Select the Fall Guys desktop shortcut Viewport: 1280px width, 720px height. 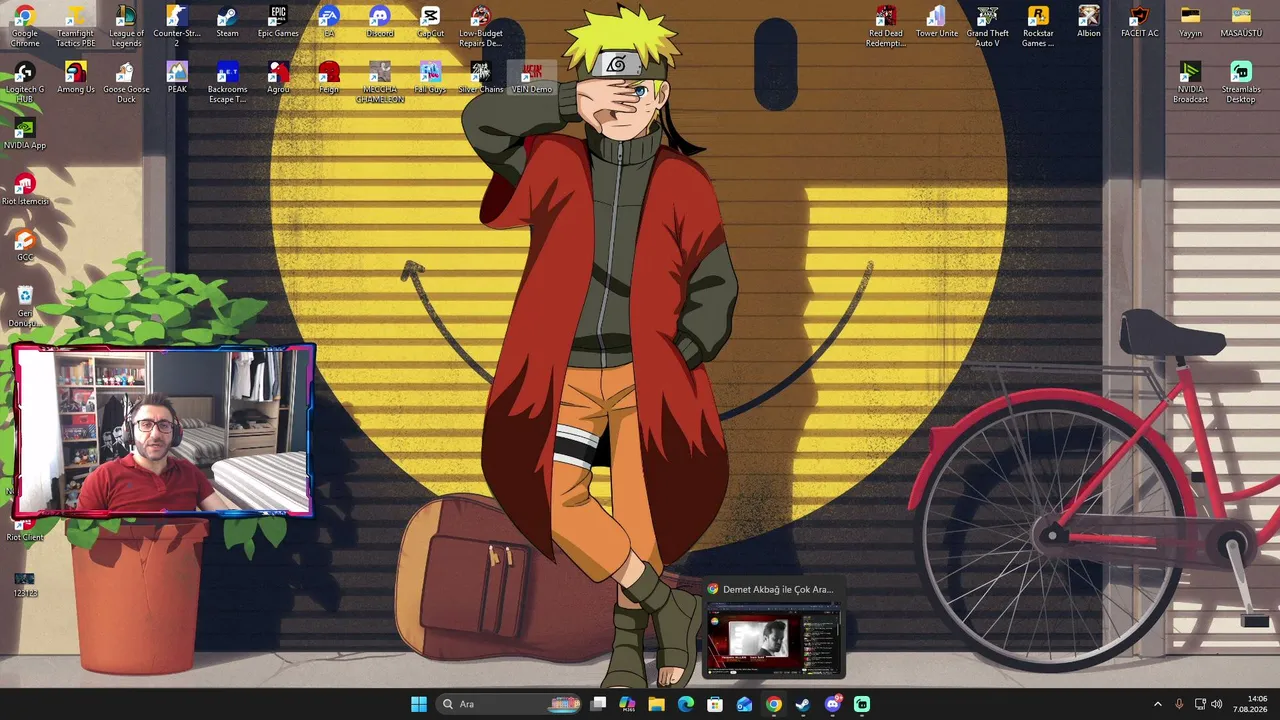(431, 78)
